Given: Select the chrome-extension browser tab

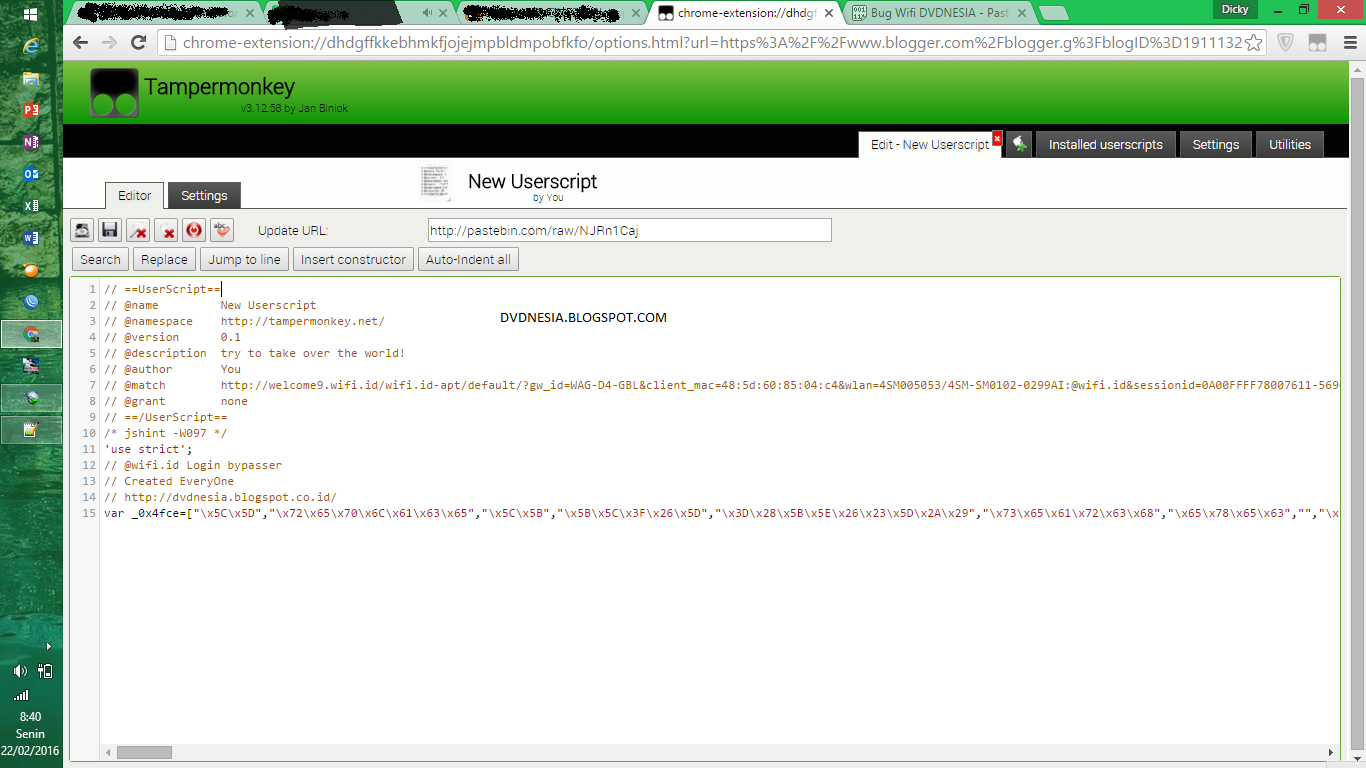Looking at the screenshot, I should click(745, 13).
